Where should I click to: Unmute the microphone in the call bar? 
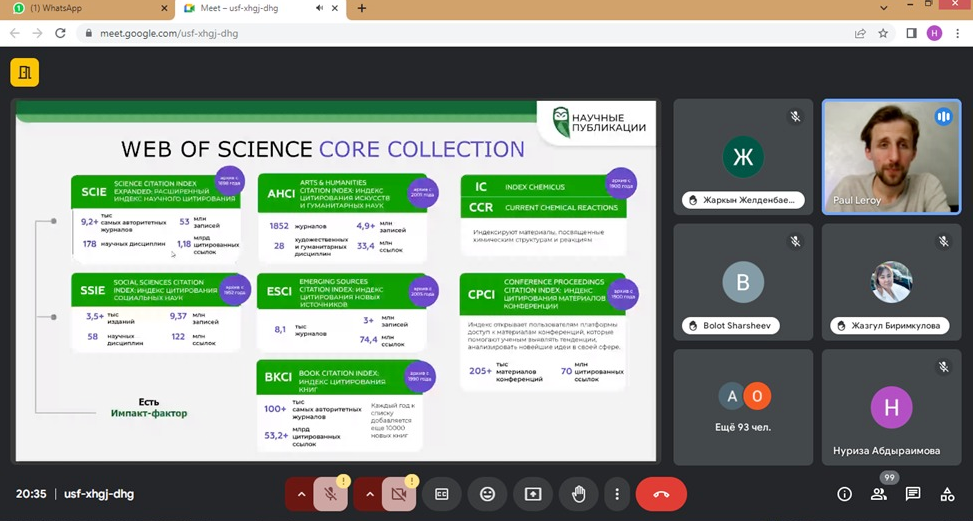coord(331,494)
